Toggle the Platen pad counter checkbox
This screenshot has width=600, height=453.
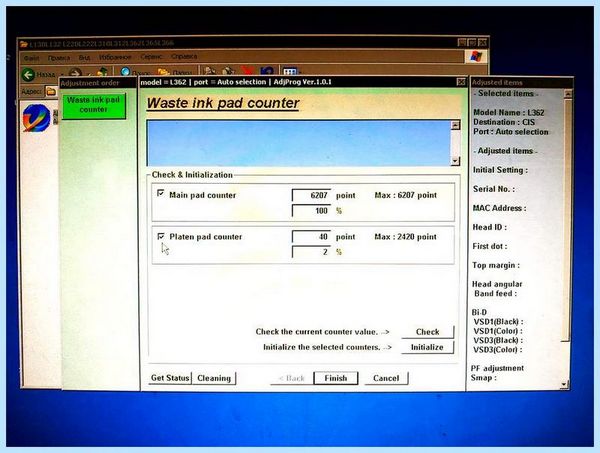coord(161,236)
